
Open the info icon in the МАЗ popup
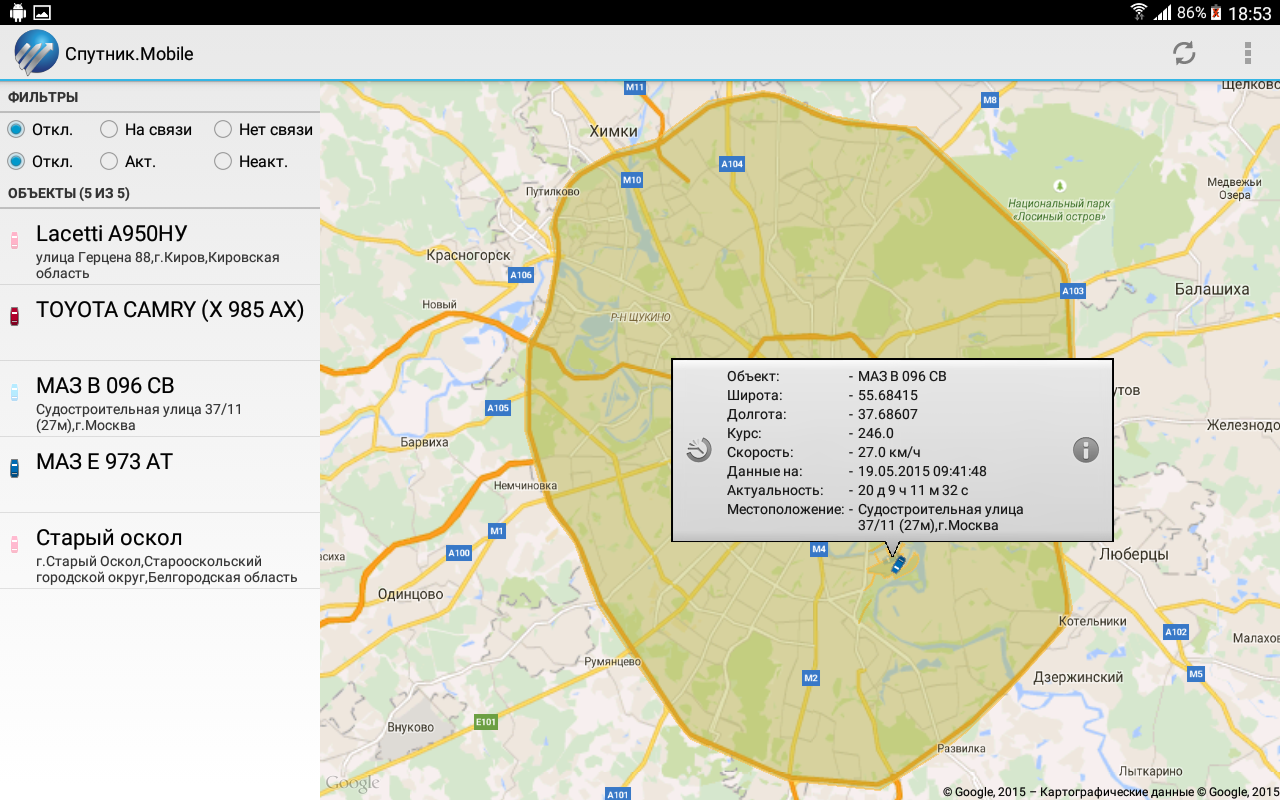coord(1086,450)
